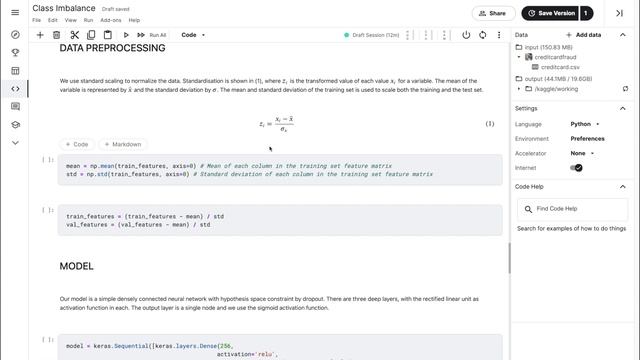640x360 pixels.
Task: Click the train_features scaling code cell
Action: point(280,220)
